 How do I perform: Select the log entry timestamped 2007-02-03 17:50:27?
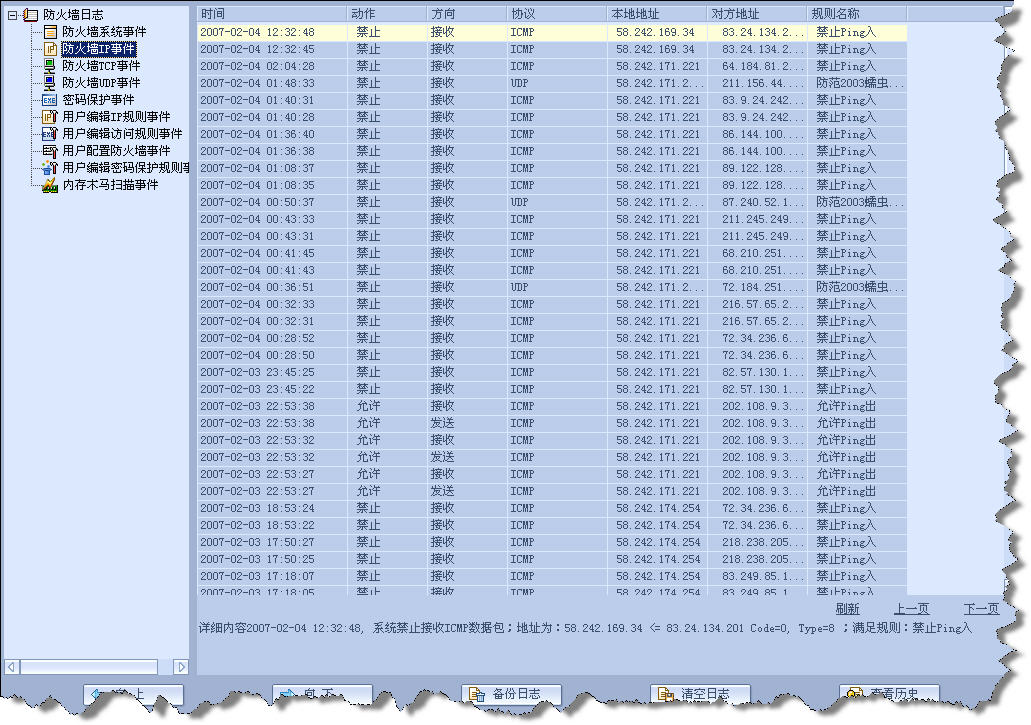pyautogui.click(x=552, y=542)
